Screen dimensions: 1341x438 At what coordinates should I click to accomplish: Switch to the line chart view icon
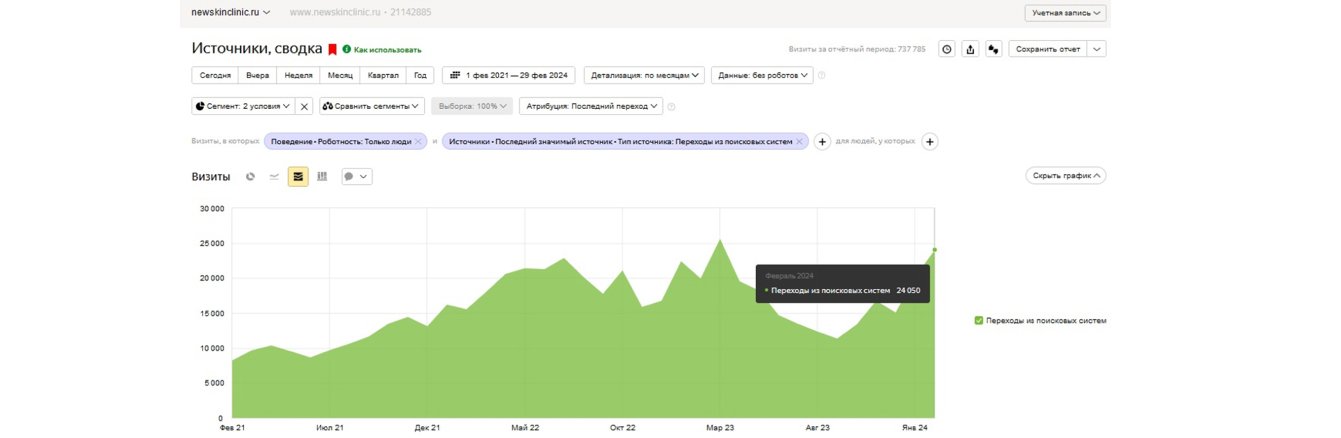(x=274, y=177)
